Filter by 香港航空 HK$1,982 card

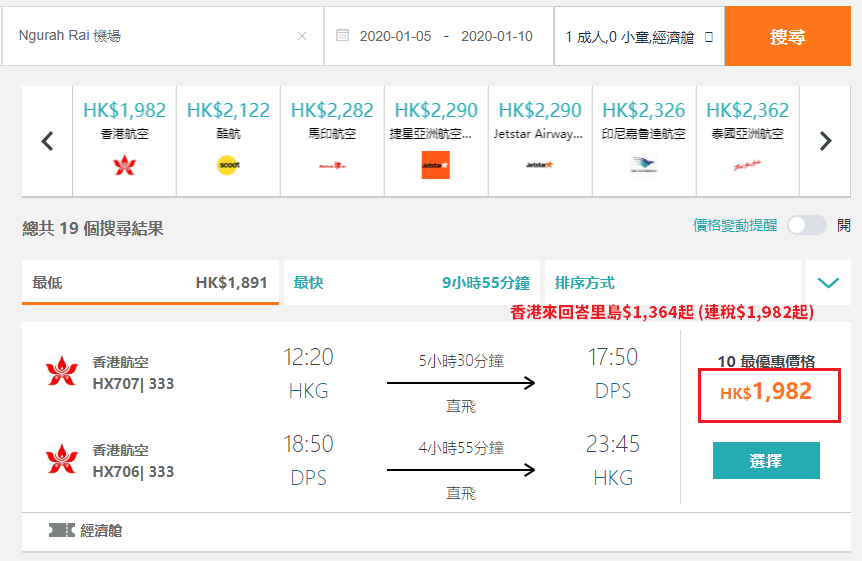[125, 141]
